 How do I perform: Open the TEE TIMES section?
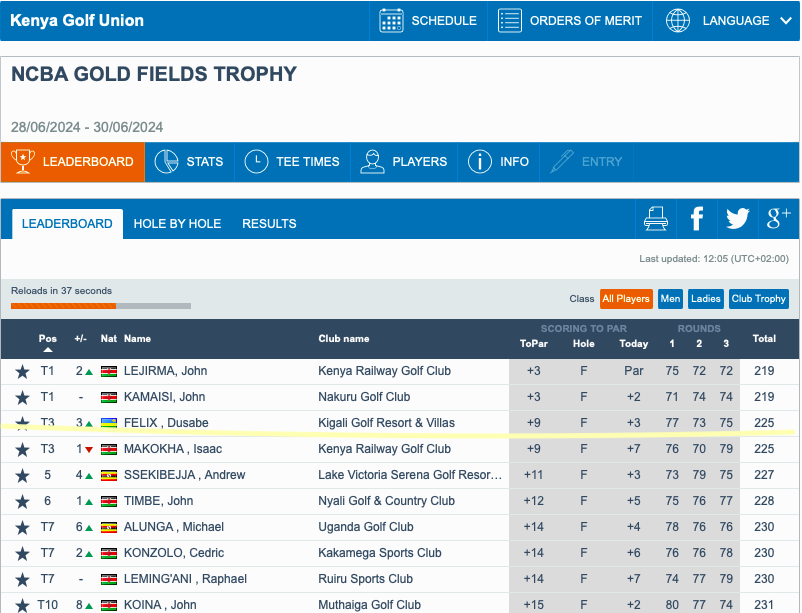coord(293,162)
